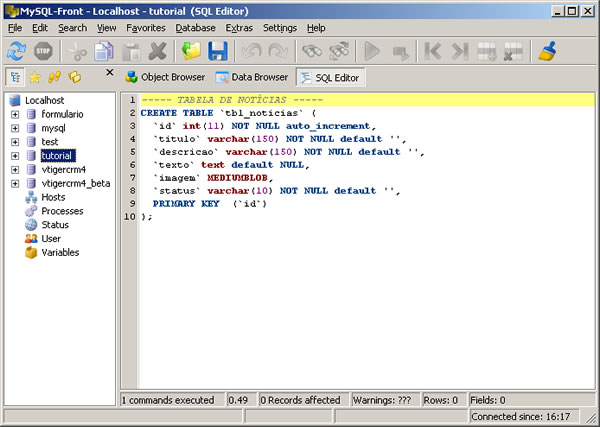This screenshot has width=600, height=427.
Task: Click the SQL files folder icon
Action: coord(75,77)
